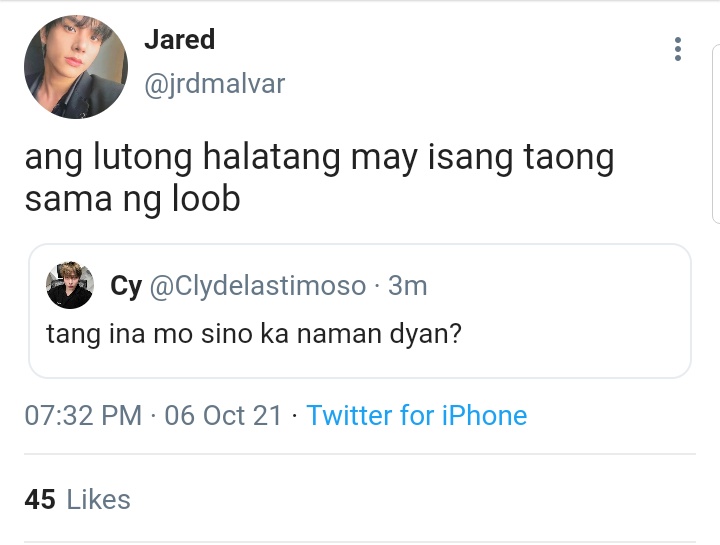Viewport: 720px width, 545px height.
Task: Click the @Clydelastimoso handle in quoted tweet
Action: [x=258, y=286]
